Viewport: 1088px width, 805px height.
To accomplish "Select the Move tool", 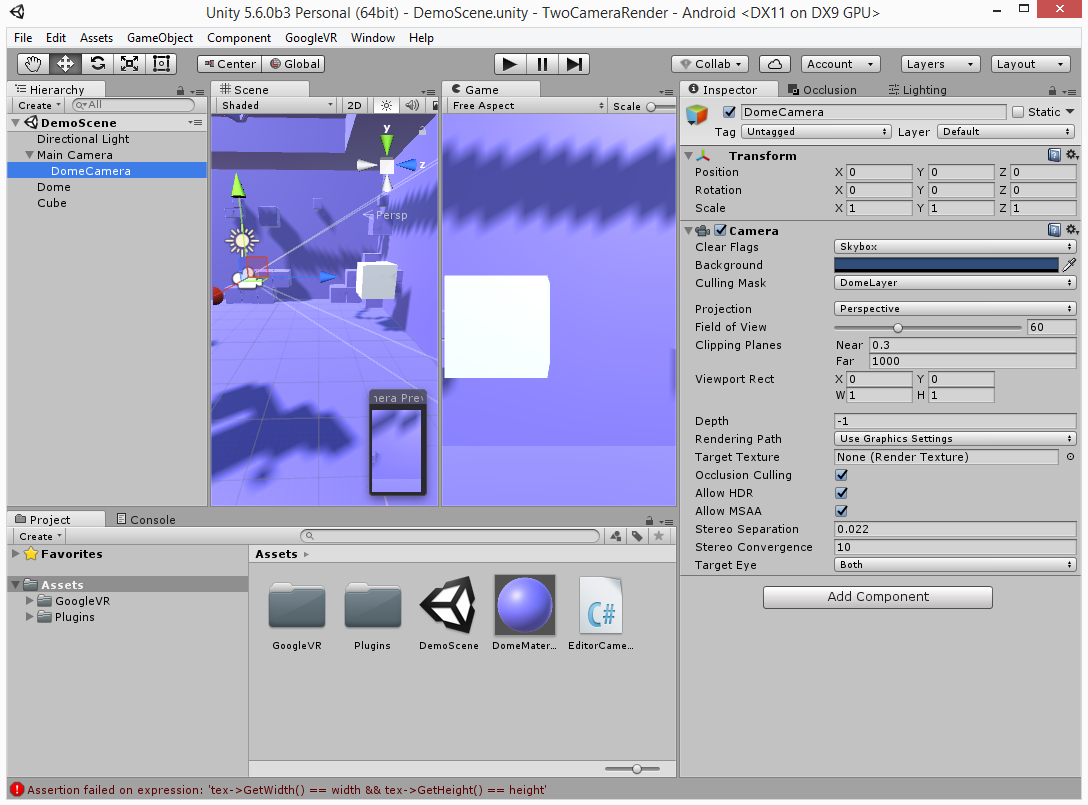I will click(65, 64).
